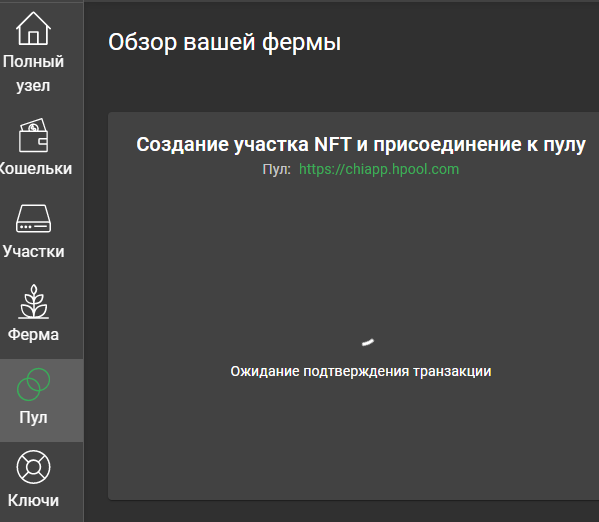Open the Full Node house icon
This screenshot has width=599, height=522.
(x=33, y=28)
